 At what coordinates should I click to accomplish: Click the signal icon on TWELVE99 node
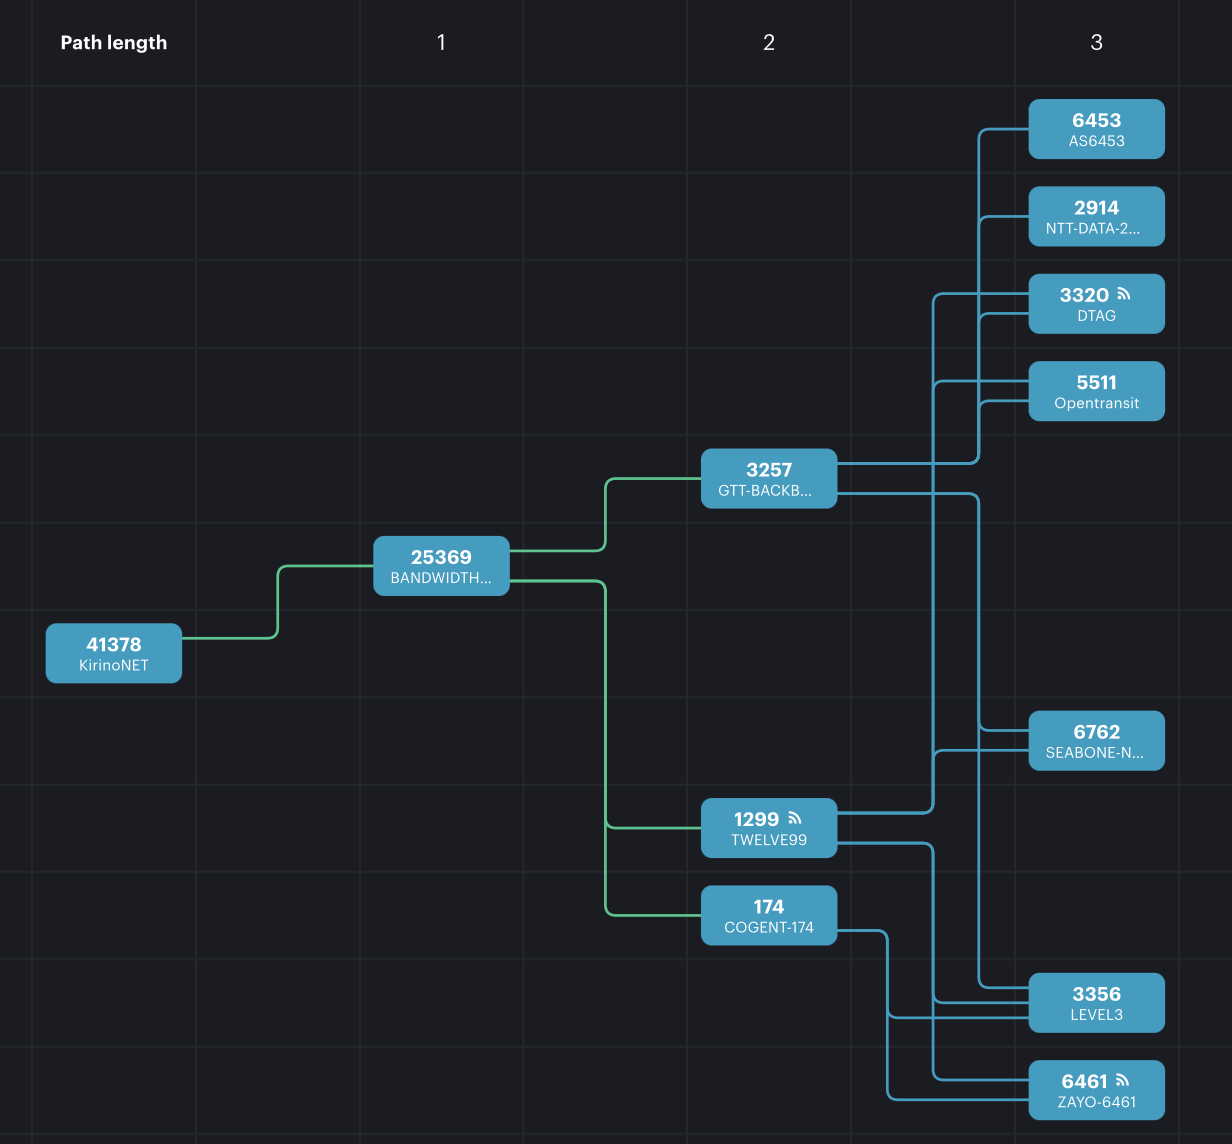click(x=795, y=818)
